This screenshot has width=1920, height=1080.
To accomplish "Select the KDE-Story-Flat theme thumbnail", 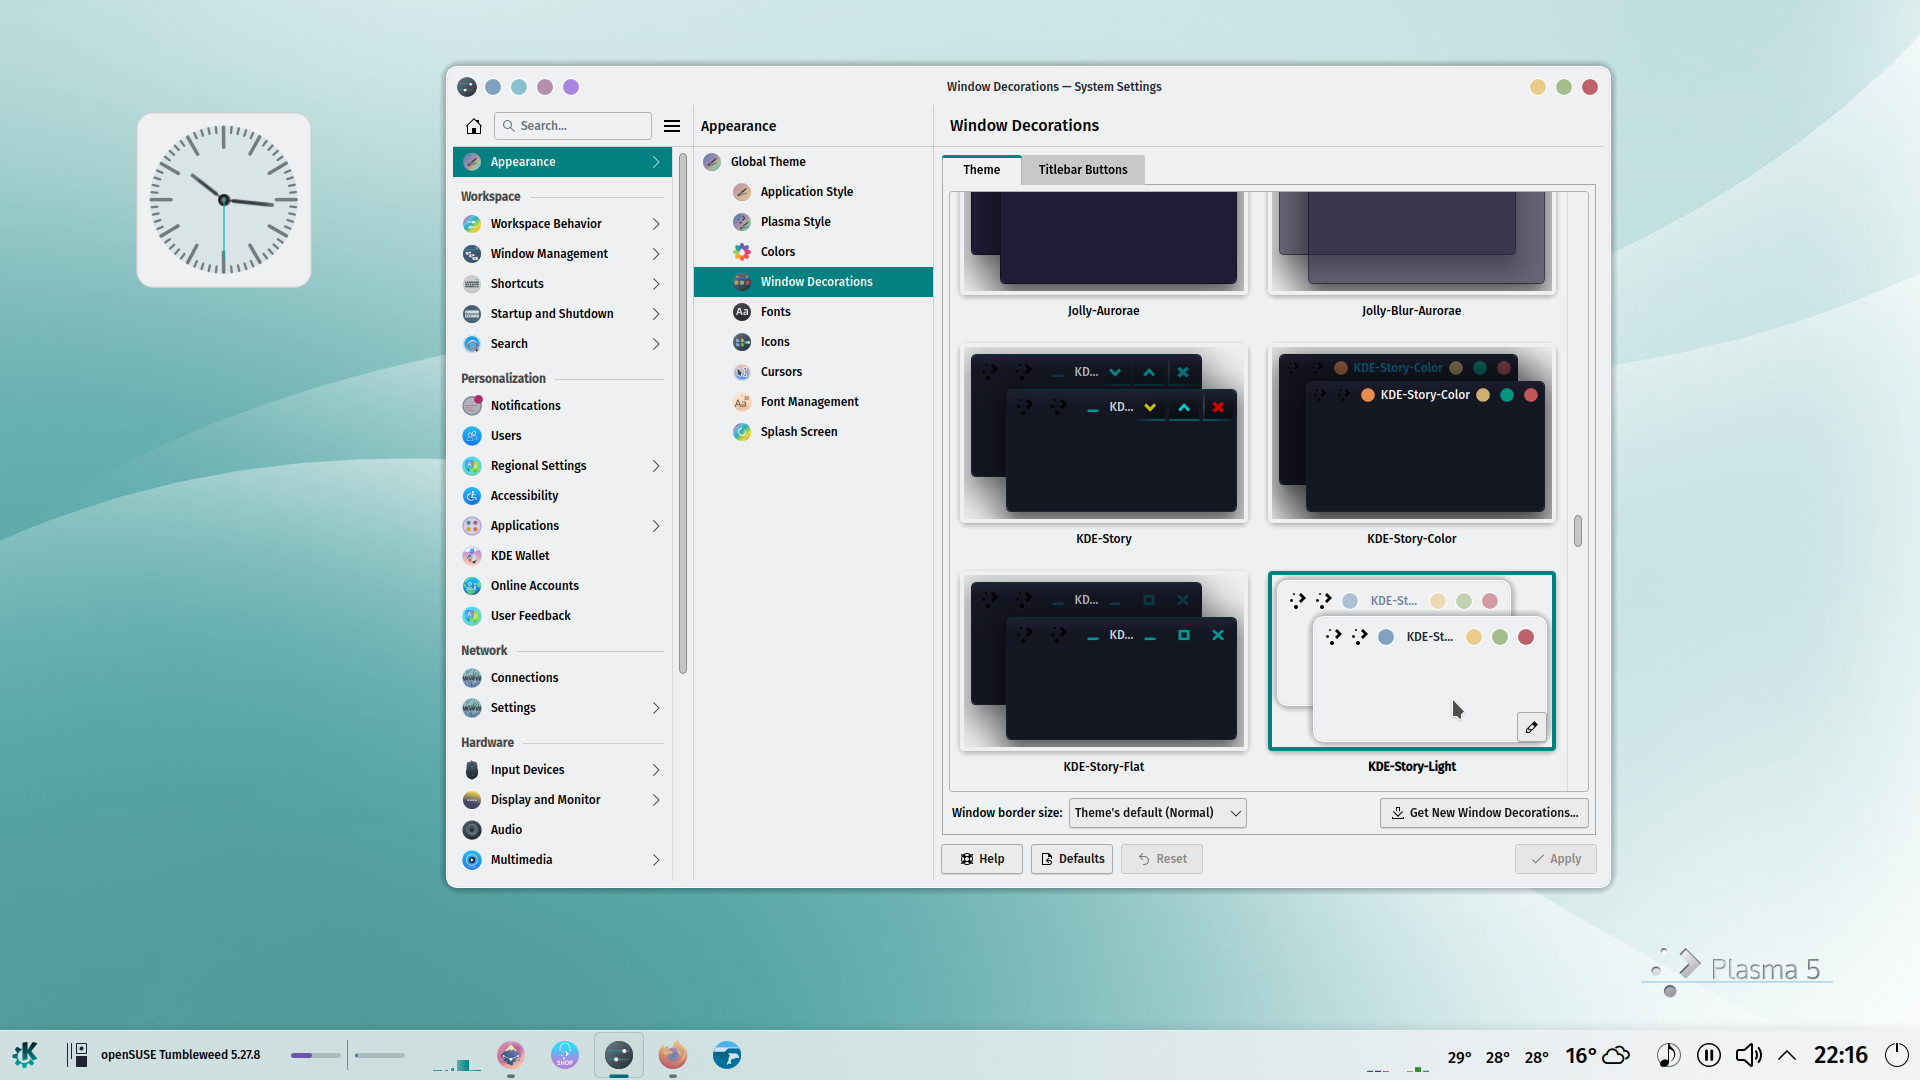I will click(1103, 661).
